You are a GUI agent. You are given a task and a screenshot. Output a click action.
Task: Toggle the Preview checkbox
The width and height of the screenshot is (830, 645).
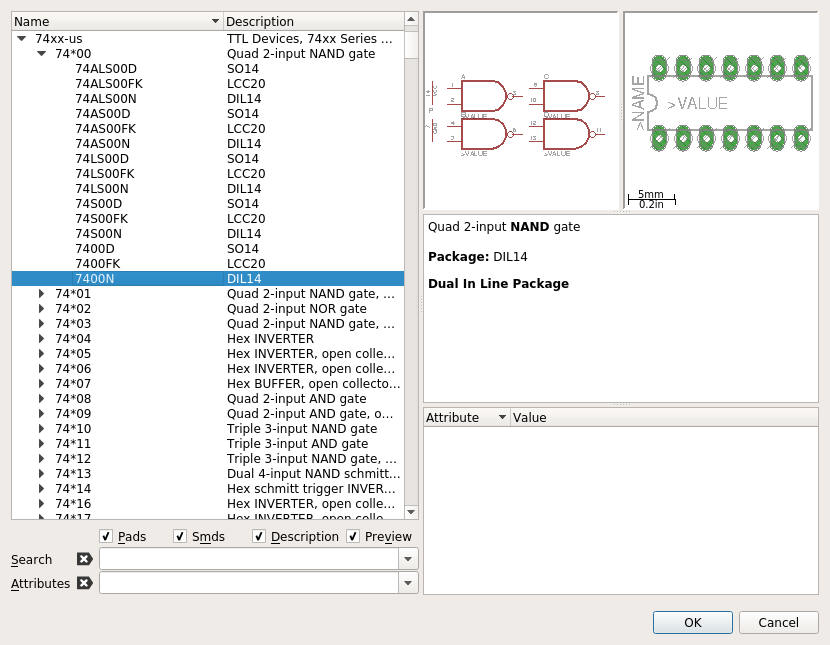353,537
